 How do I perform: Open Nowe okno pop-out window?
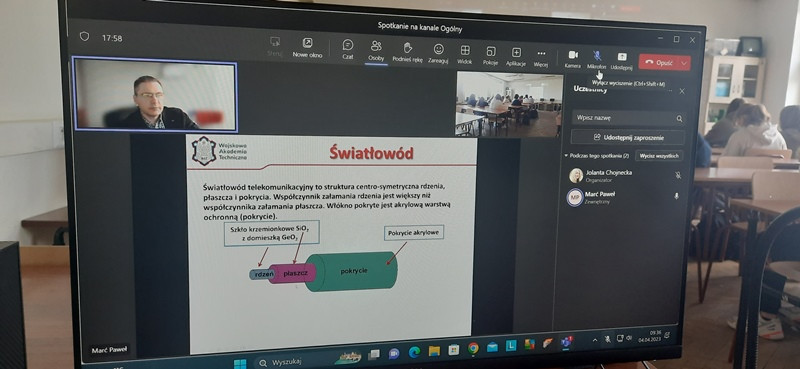pyautogui.click(x=307, y=48)
